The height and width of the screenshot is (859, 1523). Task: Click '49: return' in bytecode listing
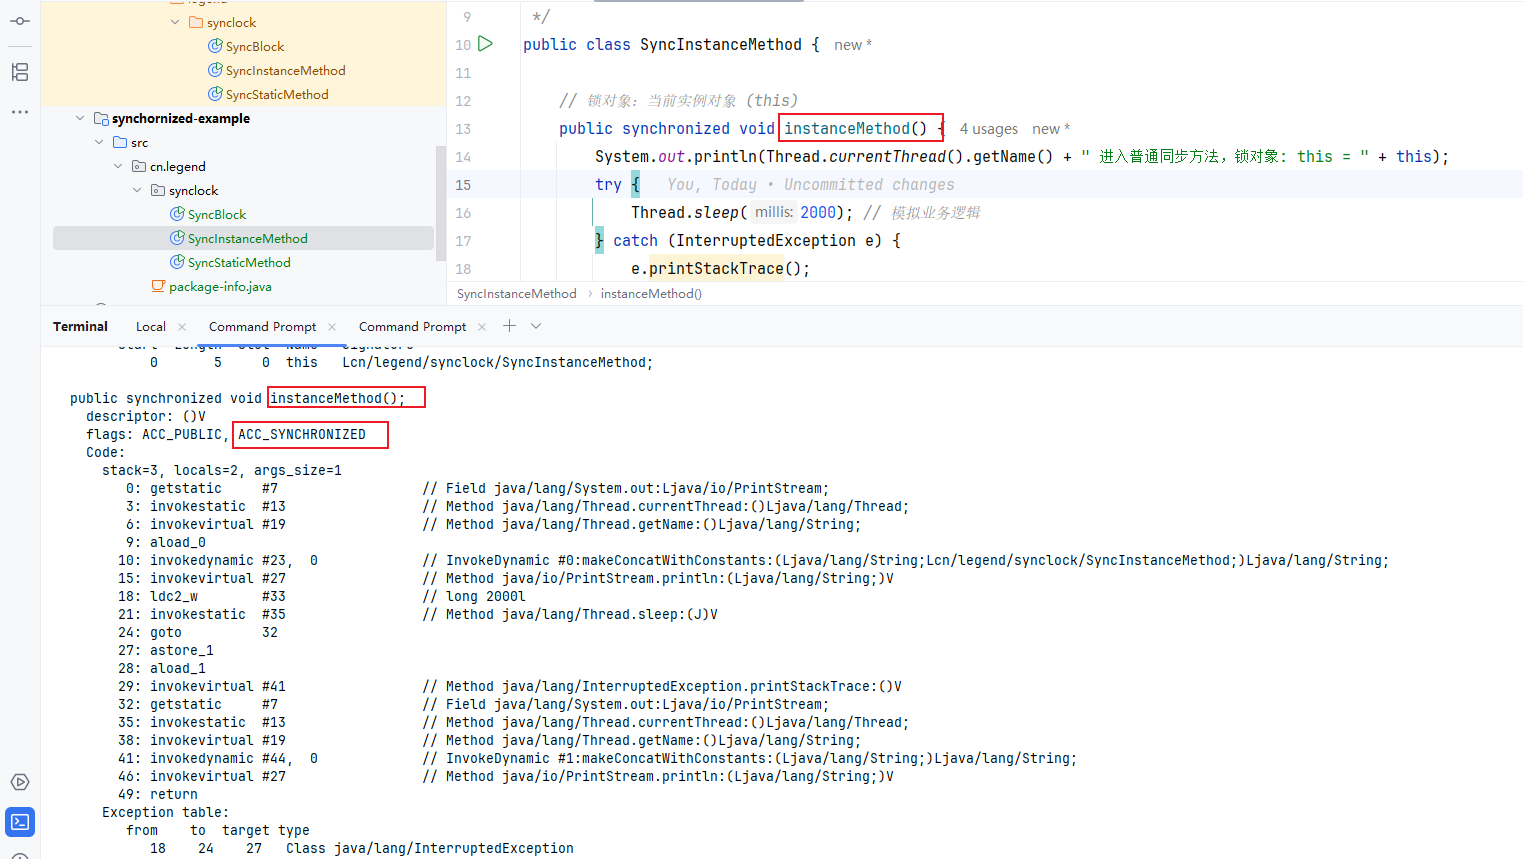[158, 794]
